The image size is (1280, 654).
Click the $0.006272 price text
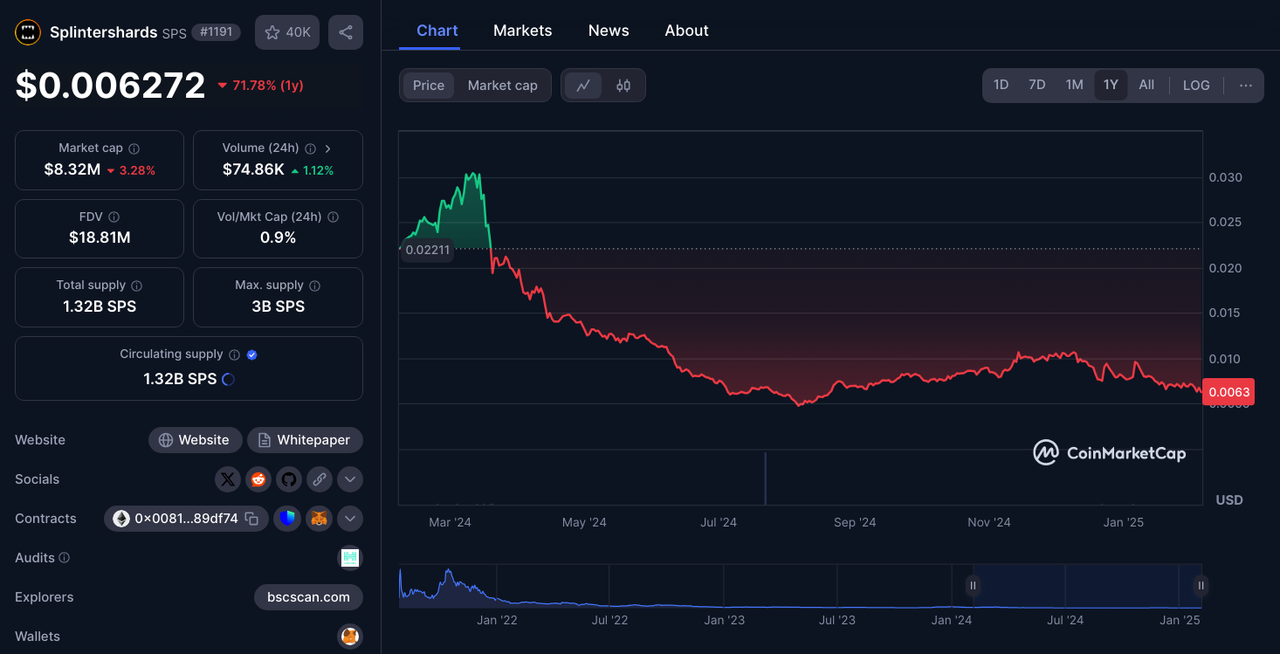(x=110, y=86)
